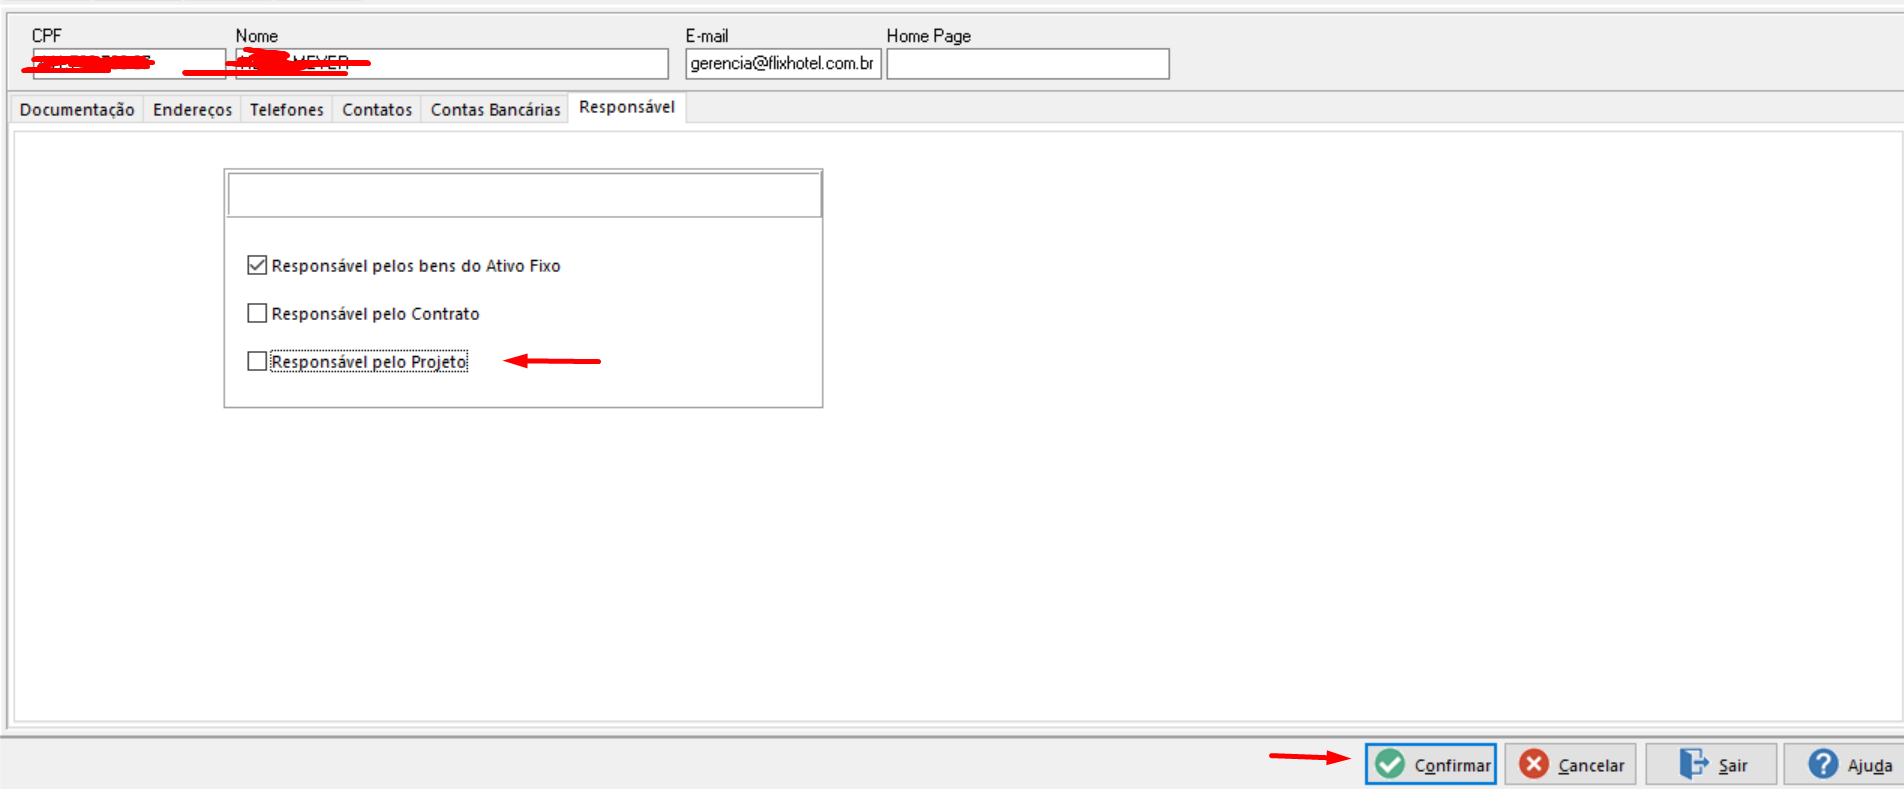Click the red X Cancelar icon
Image resolution: width=1904 pixels, height=789 pixels.
1534,764
